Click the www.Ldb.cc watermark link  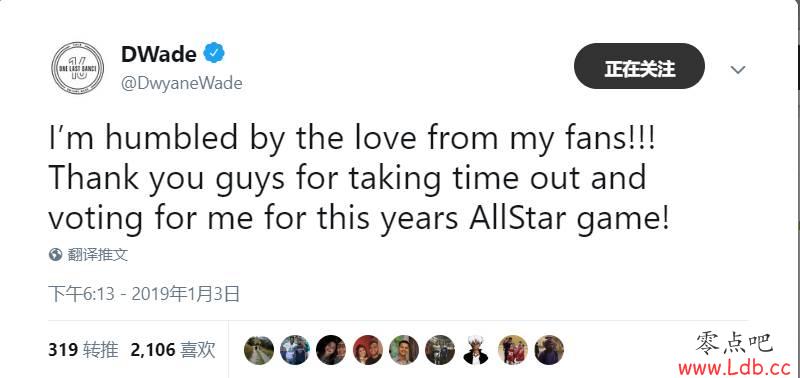point(734,367)
